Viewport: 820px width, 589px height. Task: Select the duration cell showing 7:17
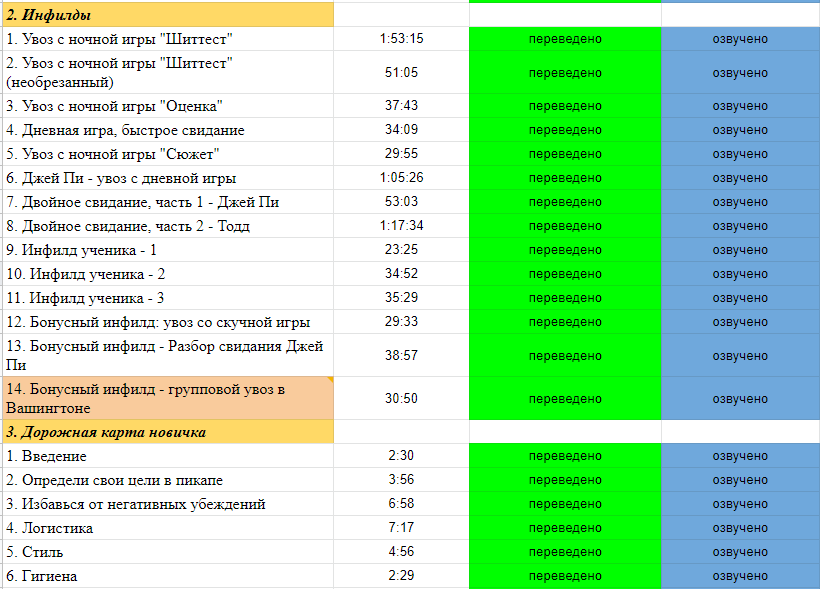[x=401, y=528]
